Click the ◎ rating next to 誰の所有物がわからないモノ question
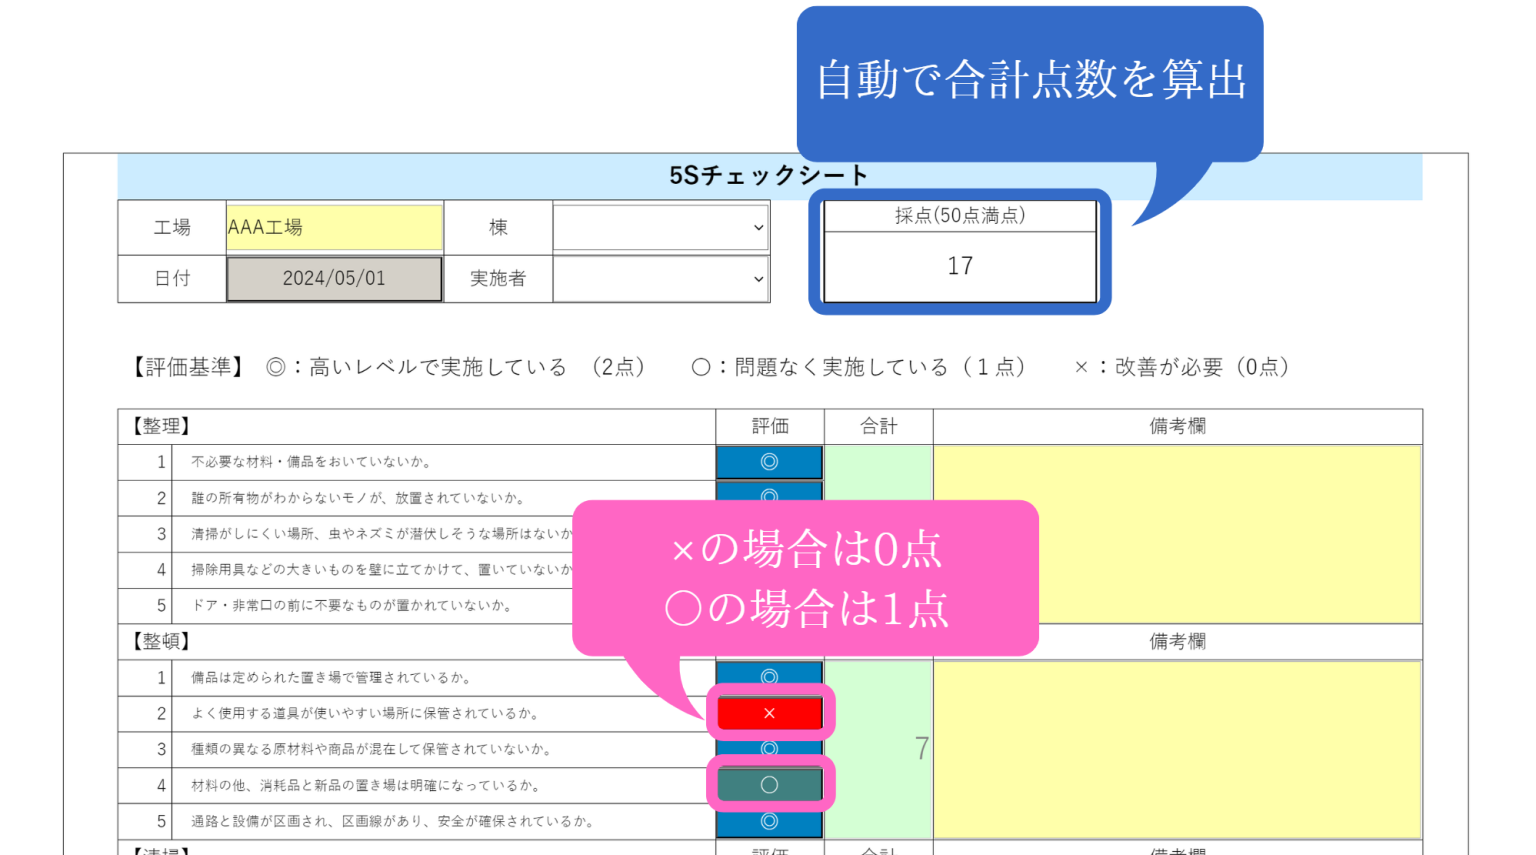 click(770, 497)
